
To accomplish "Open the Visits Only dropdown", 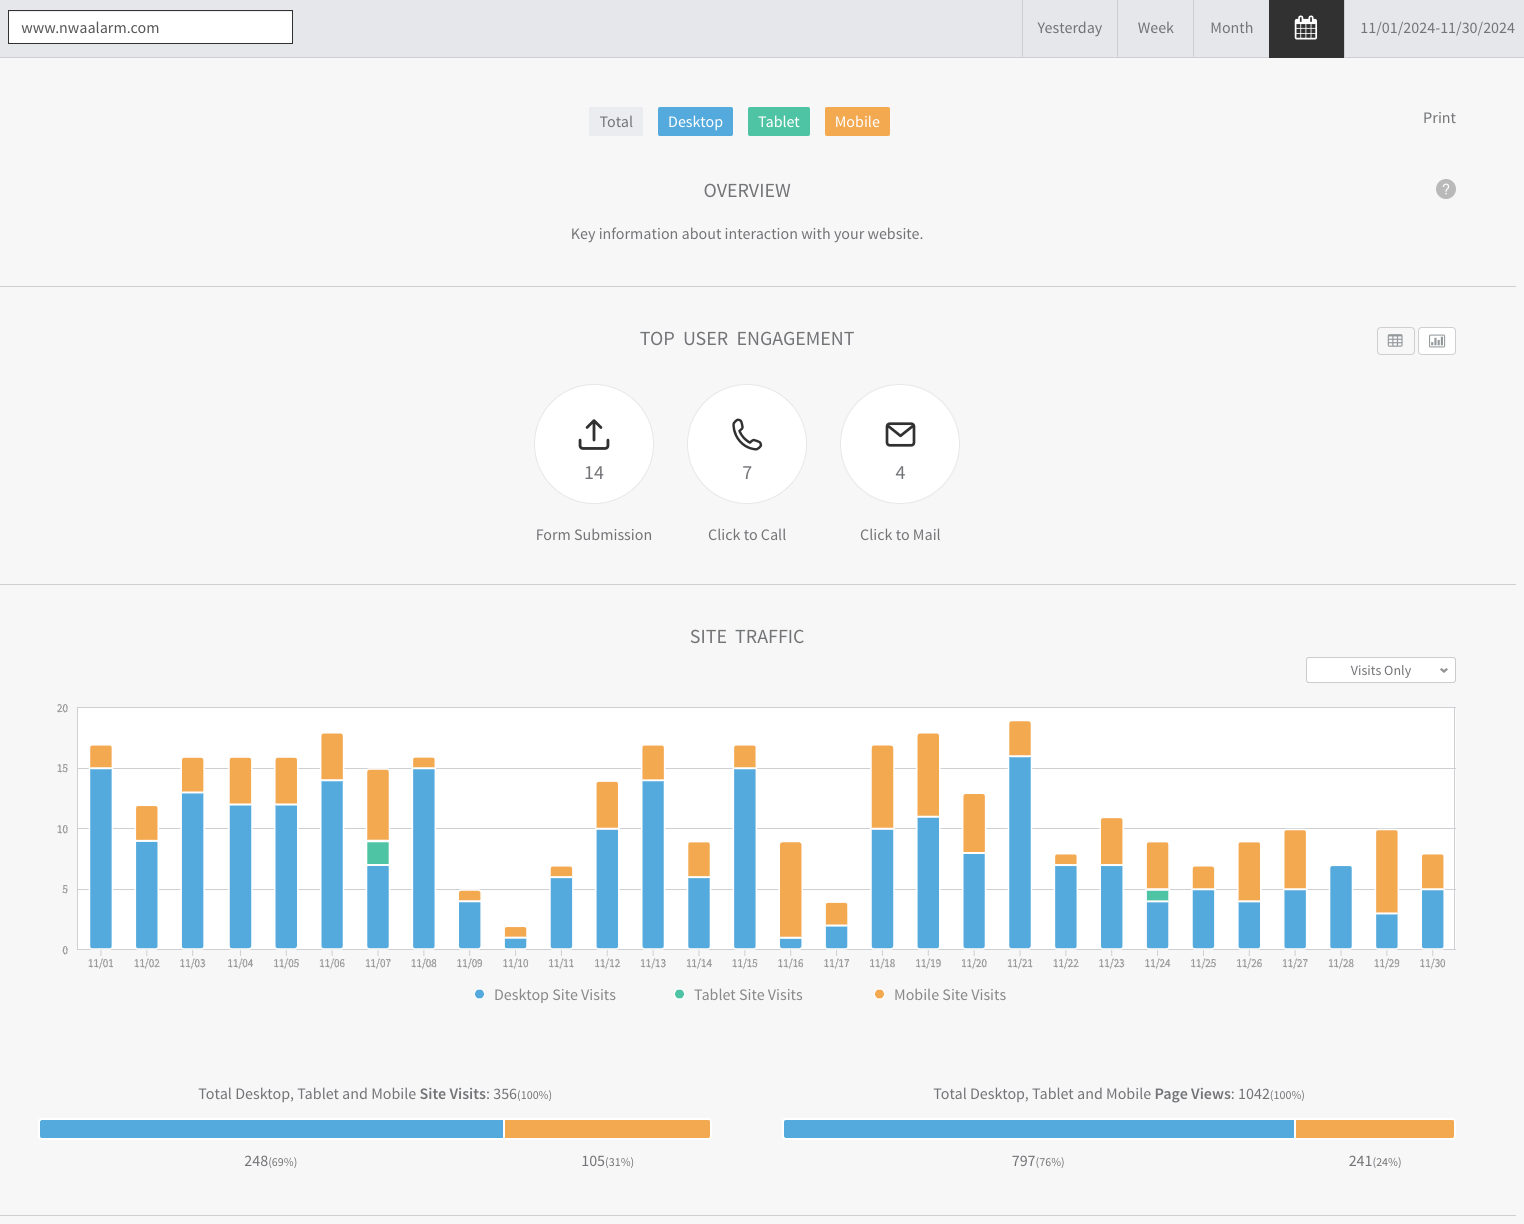I will point(1380,670).
